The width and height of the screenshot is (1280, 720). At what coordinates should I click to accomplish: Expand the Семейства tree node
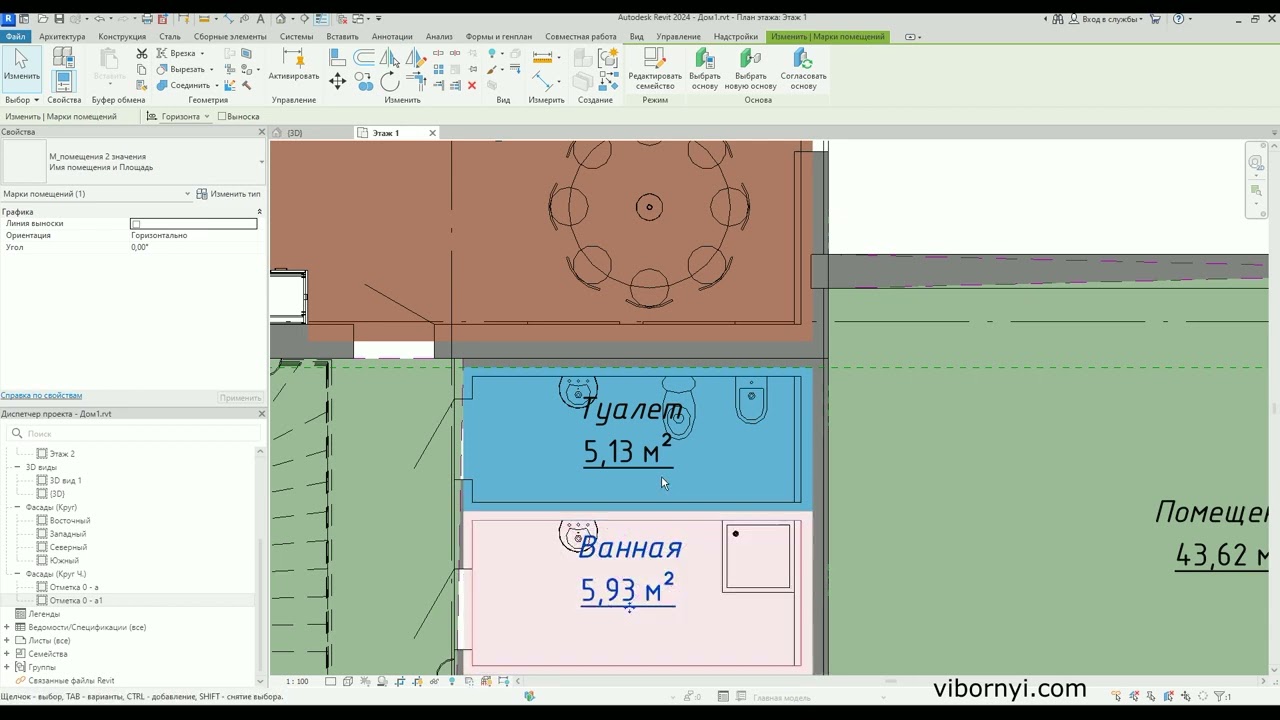point(7,654)
